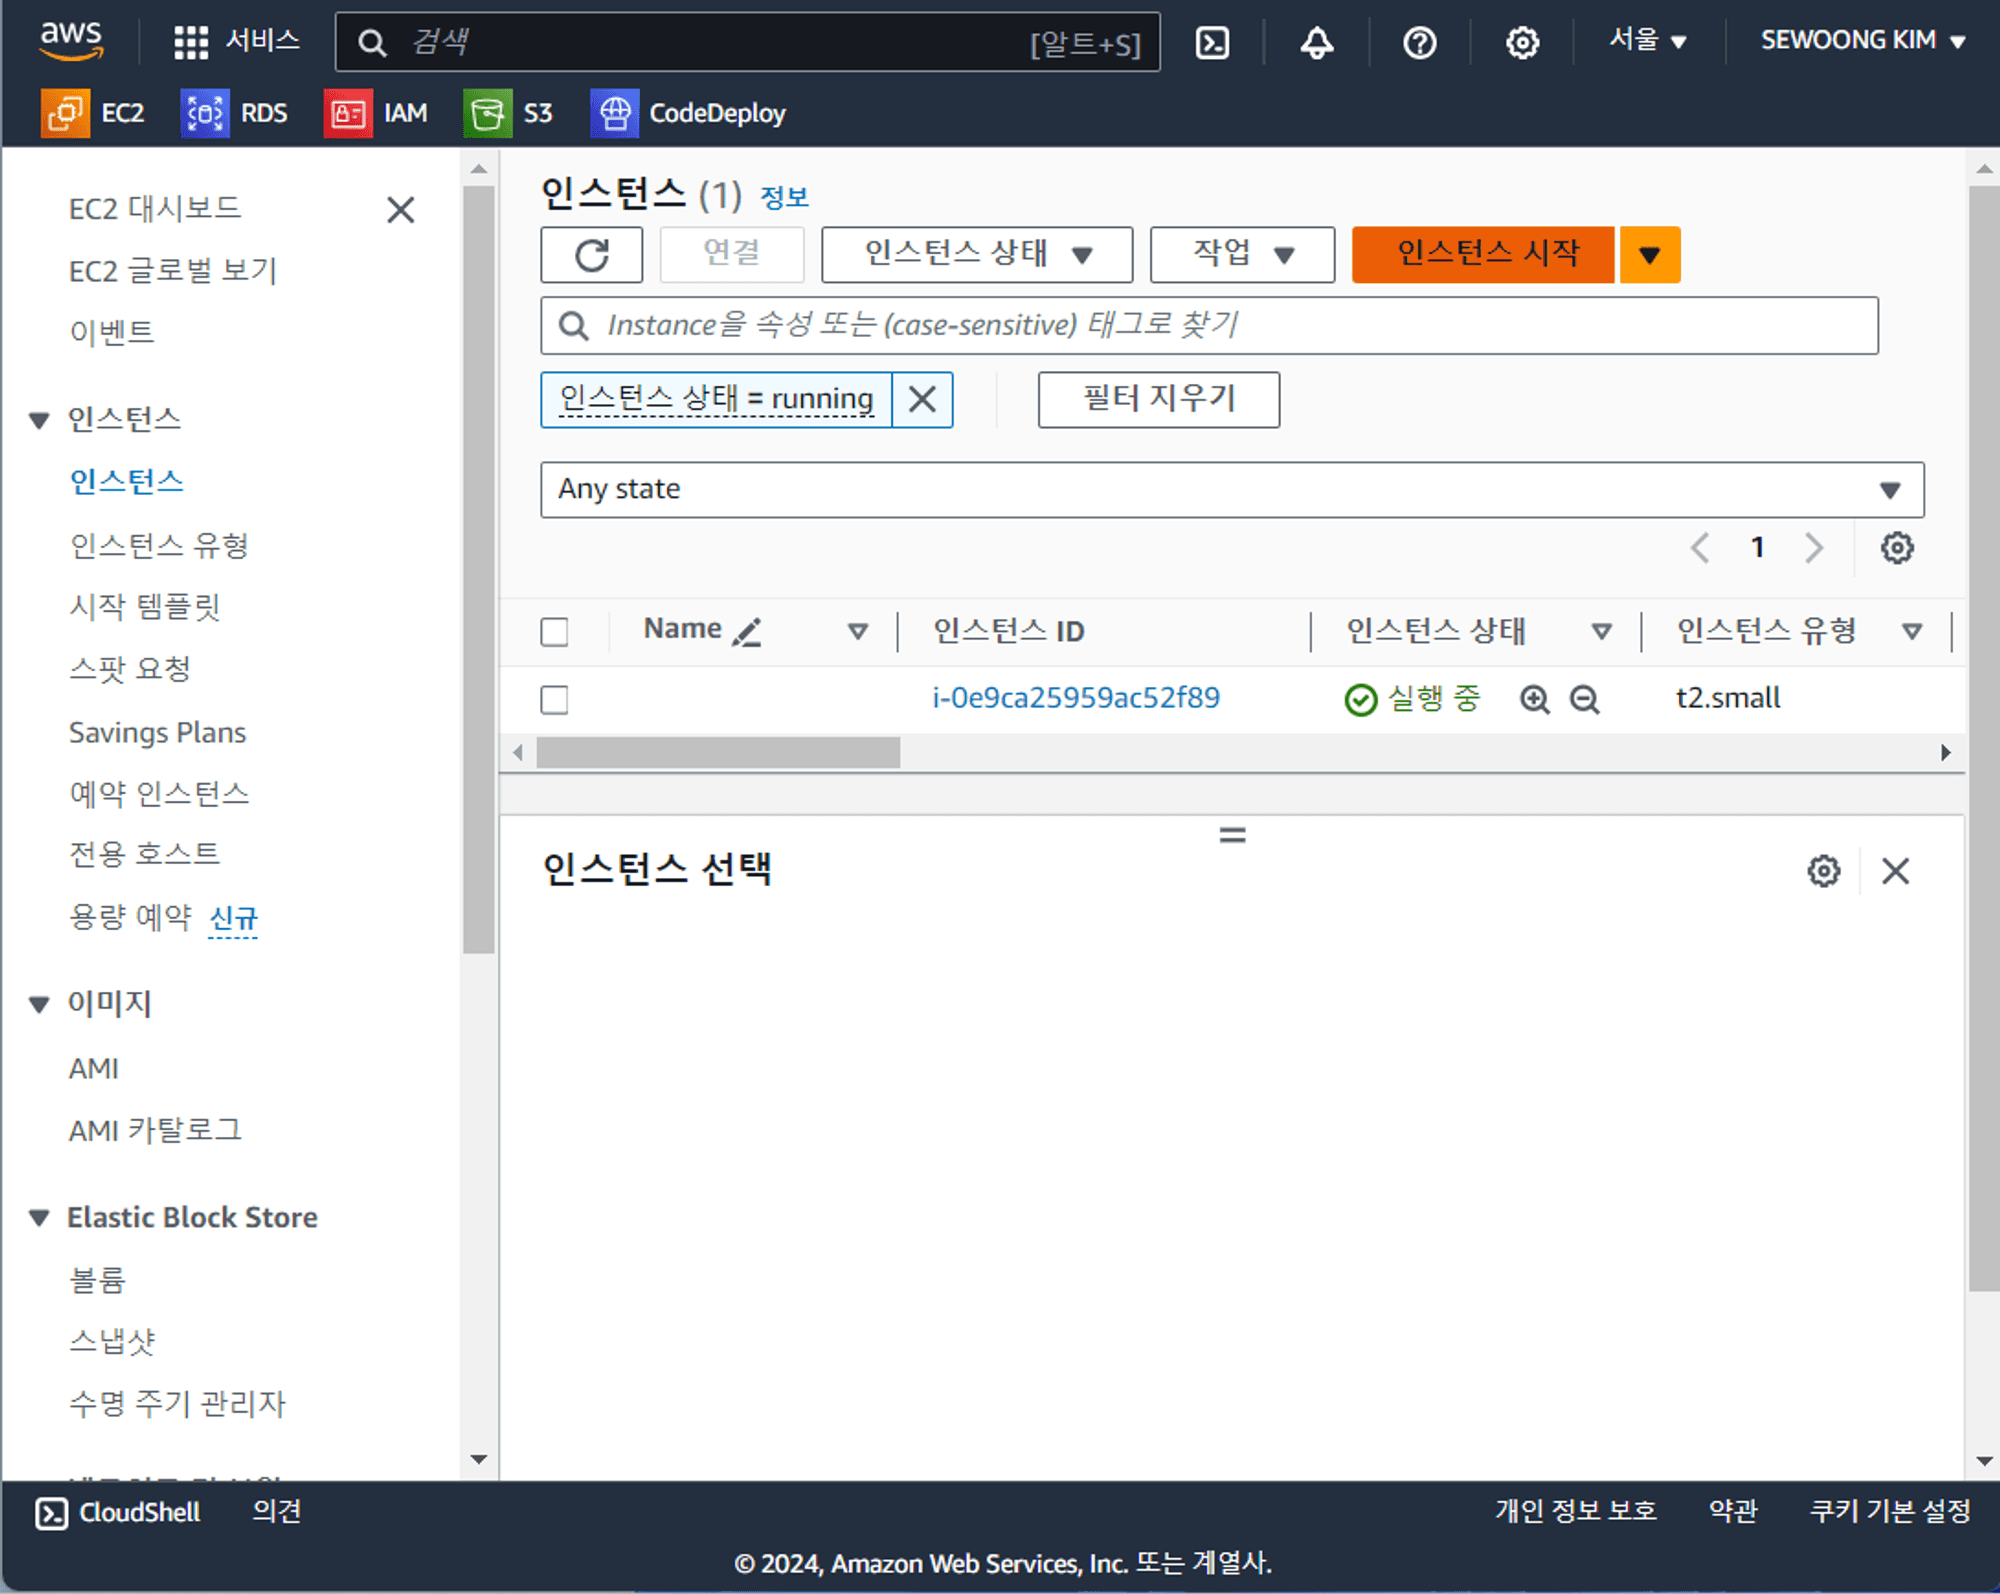
Task: Sort by the 인스턴스 유형 column arrow
Action: click(1912, 631)
